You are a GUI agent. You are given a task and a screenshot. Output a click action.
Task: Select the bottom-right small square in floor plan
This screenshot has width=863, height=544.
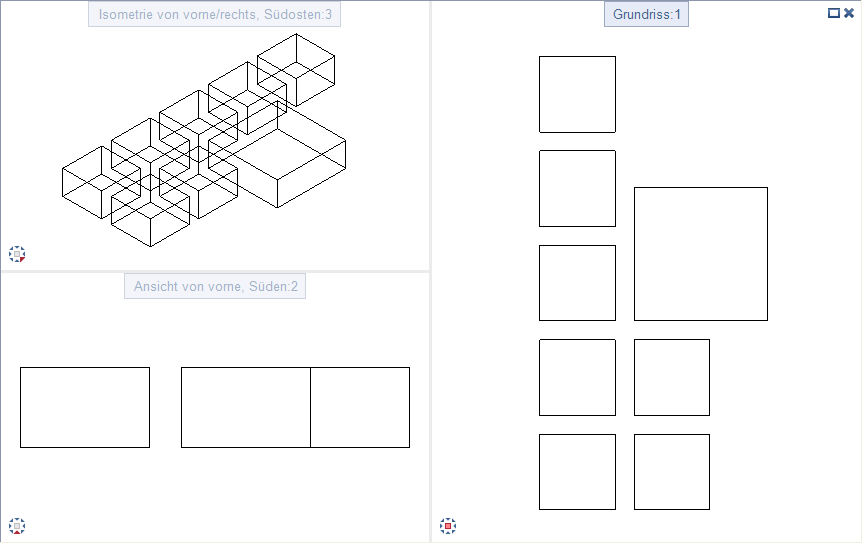(x=672, y=472)
